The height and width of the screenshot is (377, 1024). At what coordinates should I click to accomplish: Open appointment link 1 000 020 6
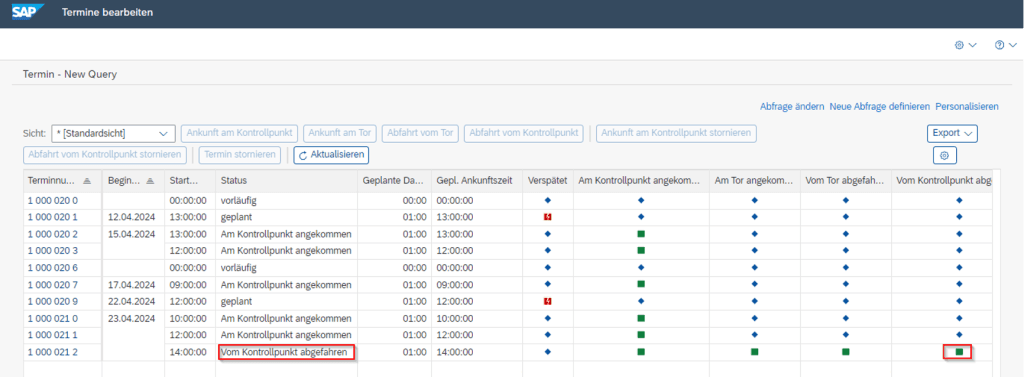click(53, 267)
